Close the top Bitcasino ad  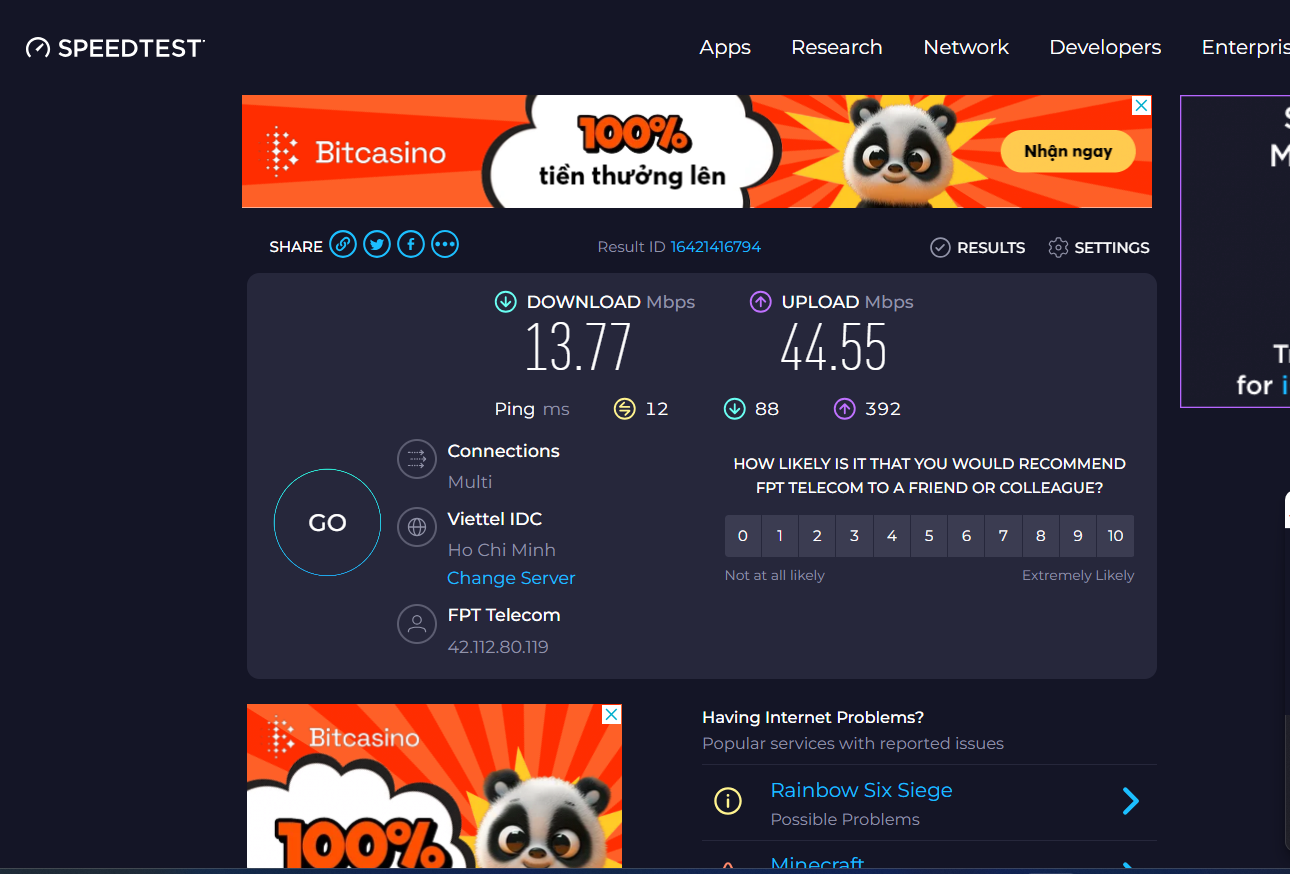click(x=1141, y=106)
